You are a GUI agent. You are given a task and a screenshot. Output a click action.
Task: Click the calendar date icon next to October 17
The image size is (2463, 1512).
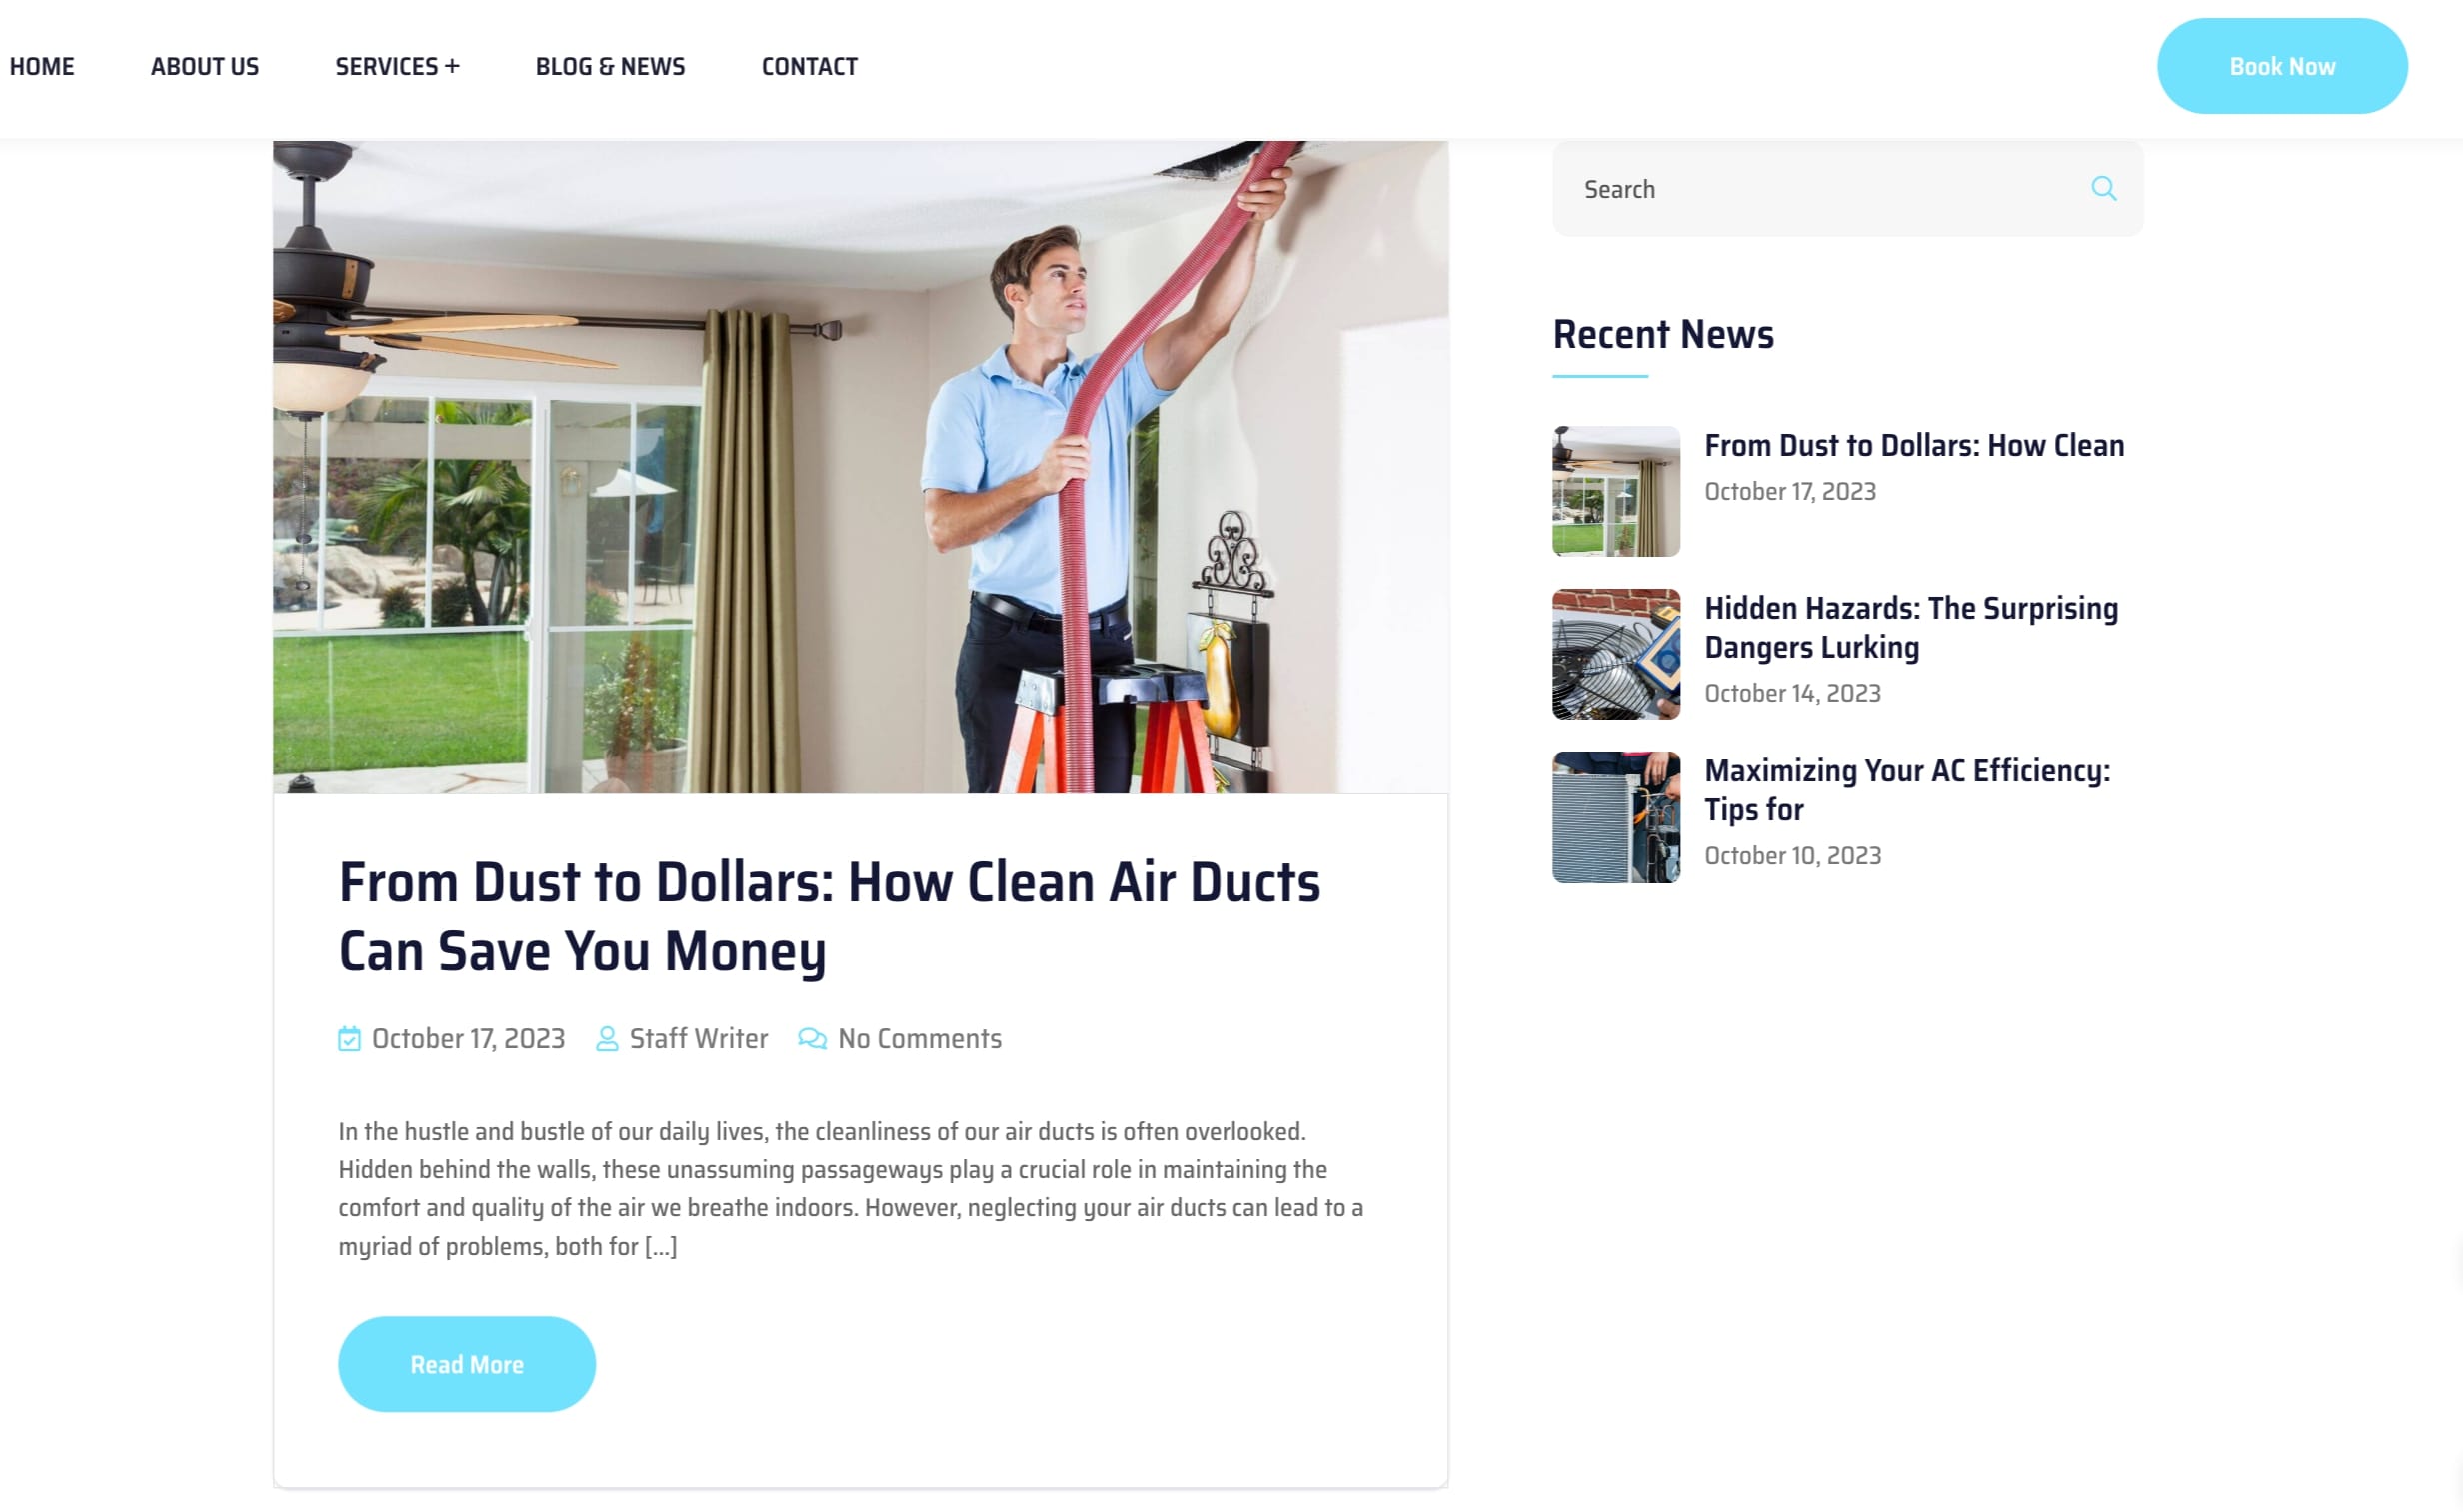(x=348, y=1039)
